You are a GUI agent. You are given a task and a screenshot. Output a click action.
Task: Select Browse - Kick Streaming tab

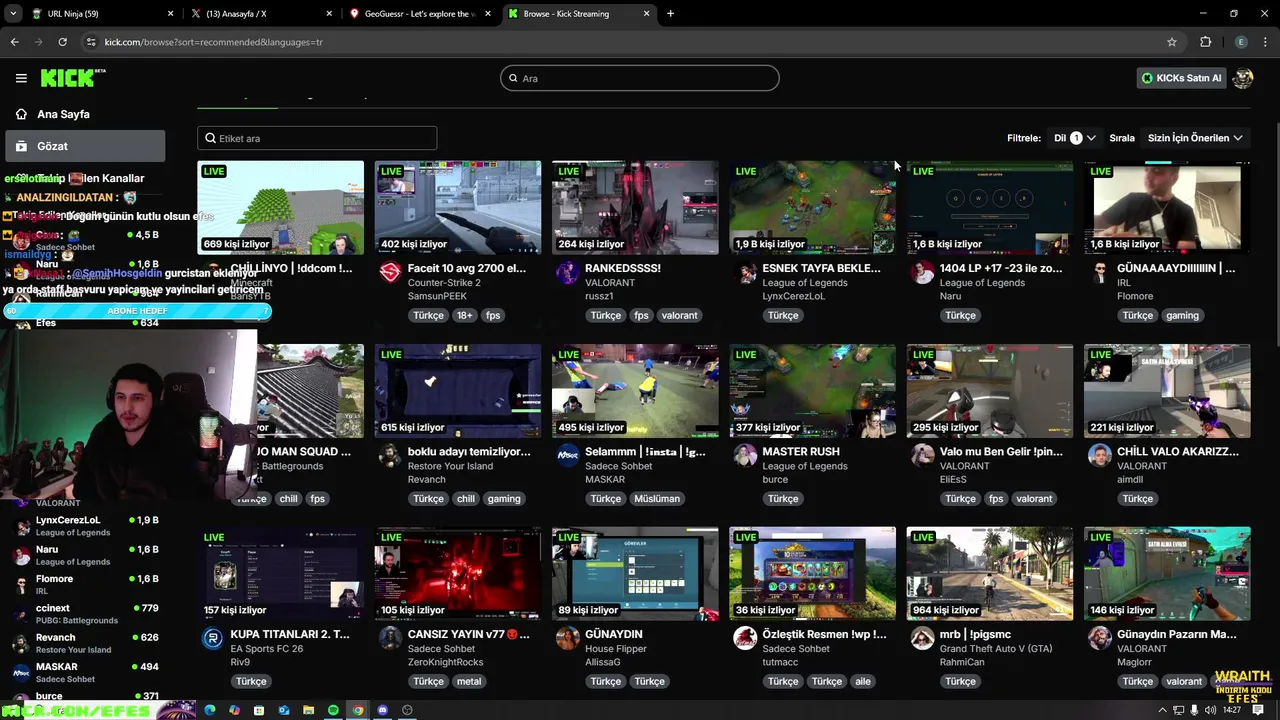(580, 14)
